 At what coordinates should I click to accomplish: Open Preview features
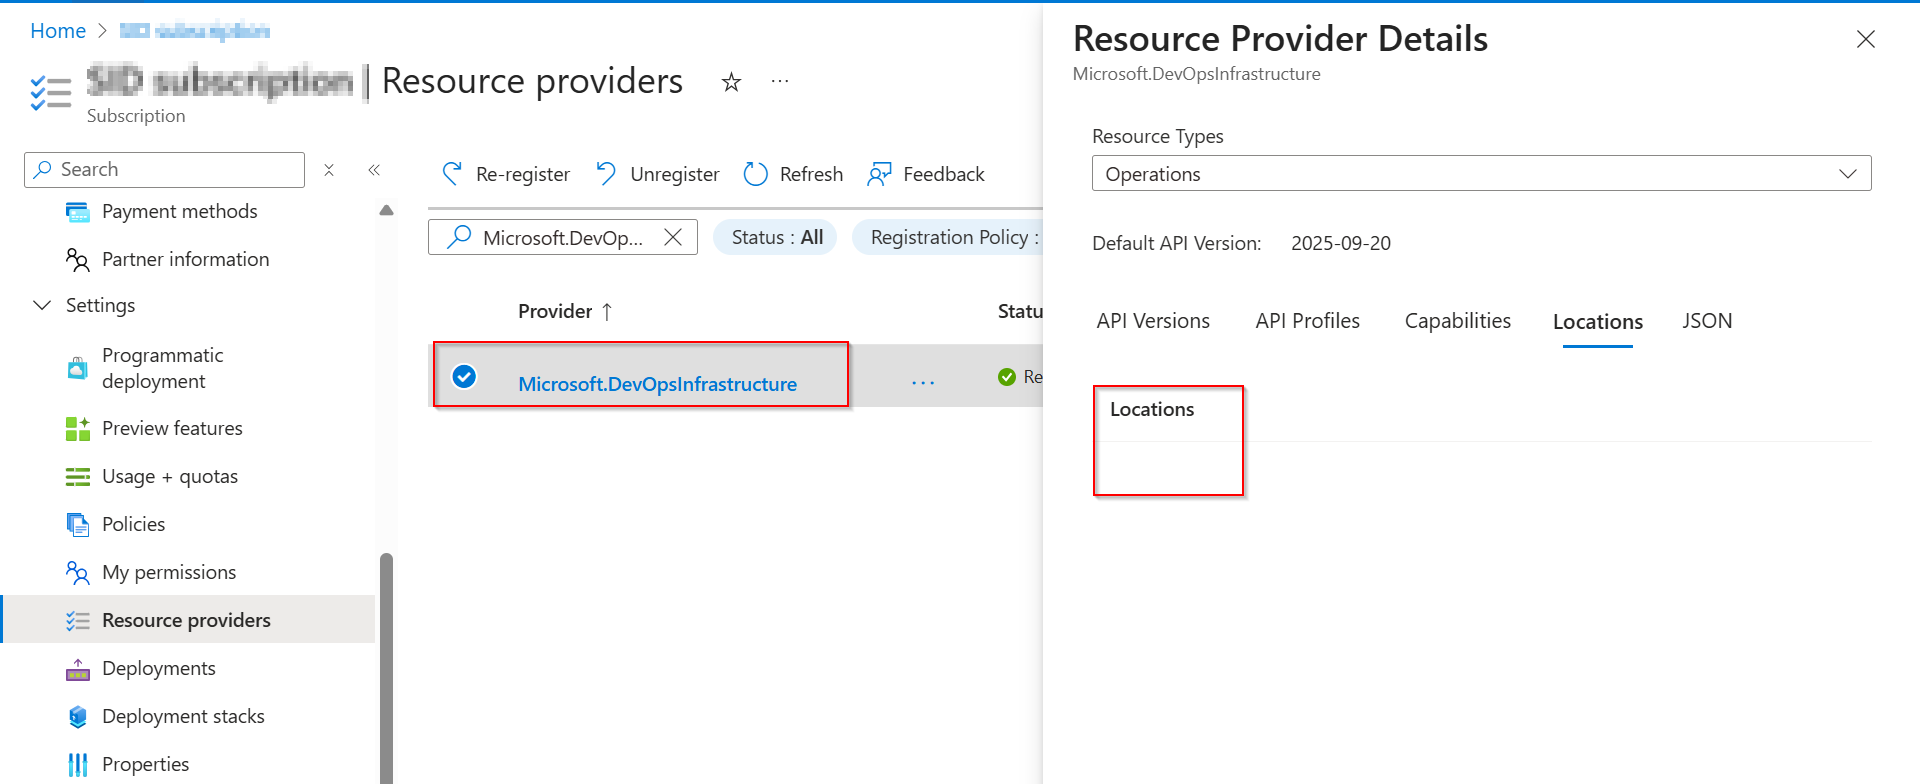(x=172, y=428)
